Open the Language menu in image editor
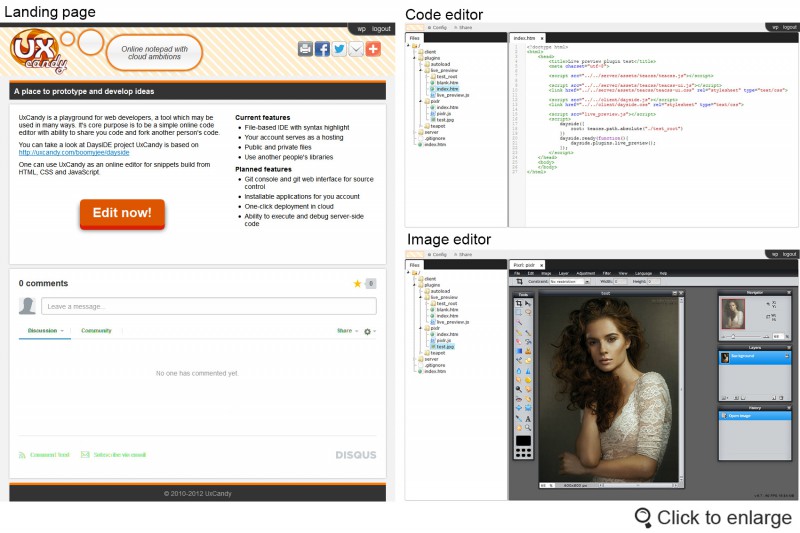The width and height of the screenshot is (800, 533). coord(643,273)
